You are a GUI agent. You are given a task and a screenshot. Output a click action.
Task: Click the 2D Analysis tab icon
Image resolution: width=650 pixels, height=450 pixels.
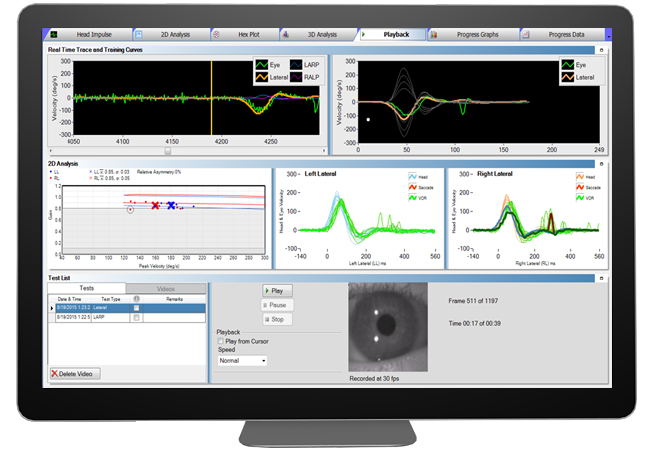pos(137,35)
